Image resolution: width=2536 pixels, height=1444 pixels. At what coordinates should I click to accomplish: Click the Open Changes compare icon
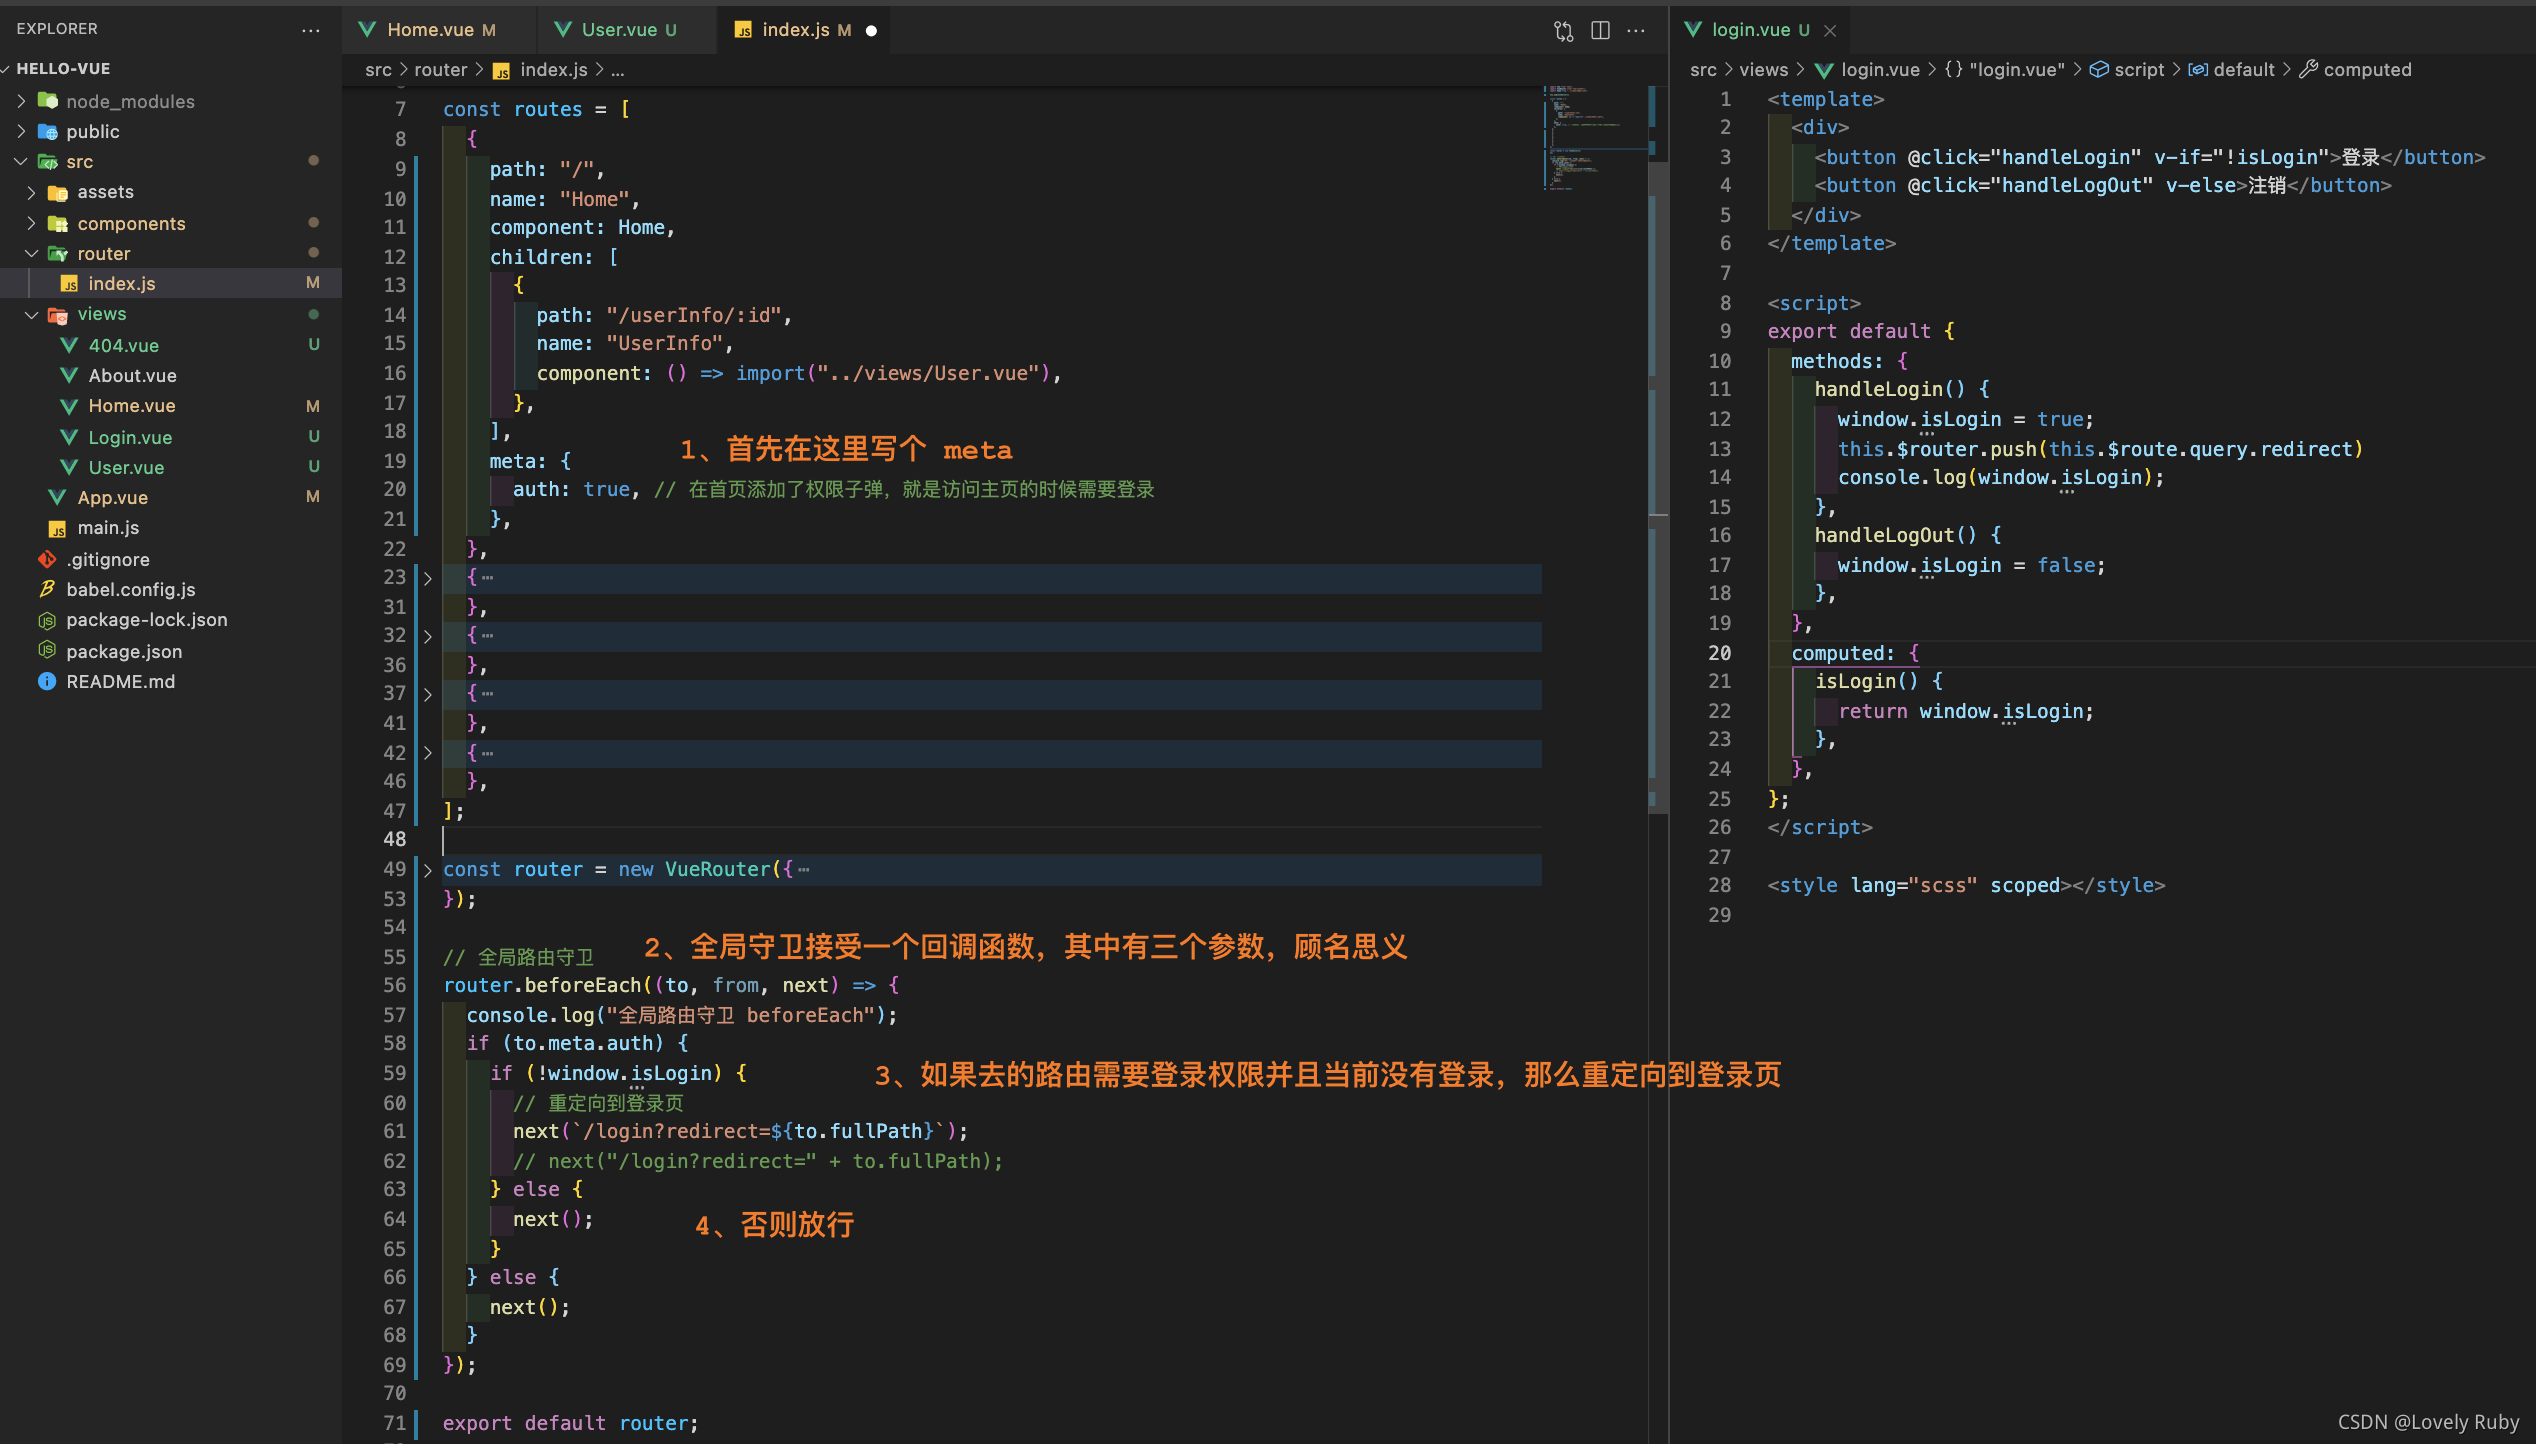click(1563, 31)
